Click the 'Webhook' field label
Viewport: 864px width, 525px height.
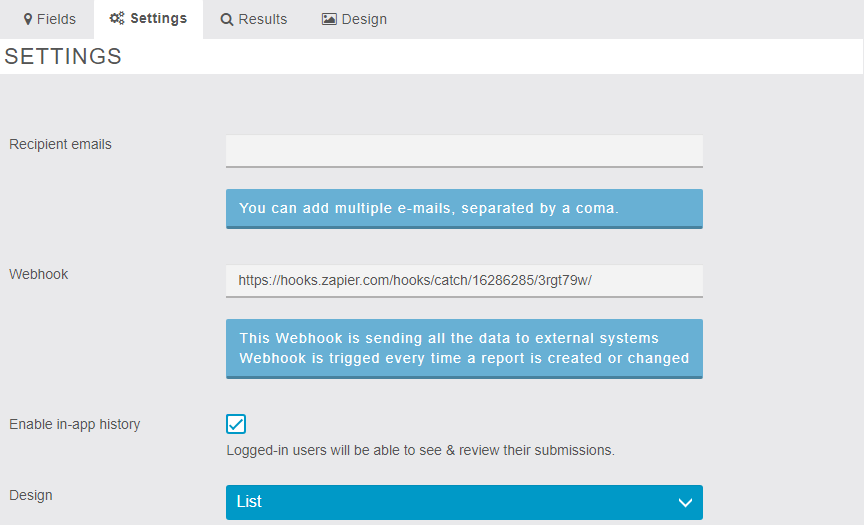click(39, 274)
